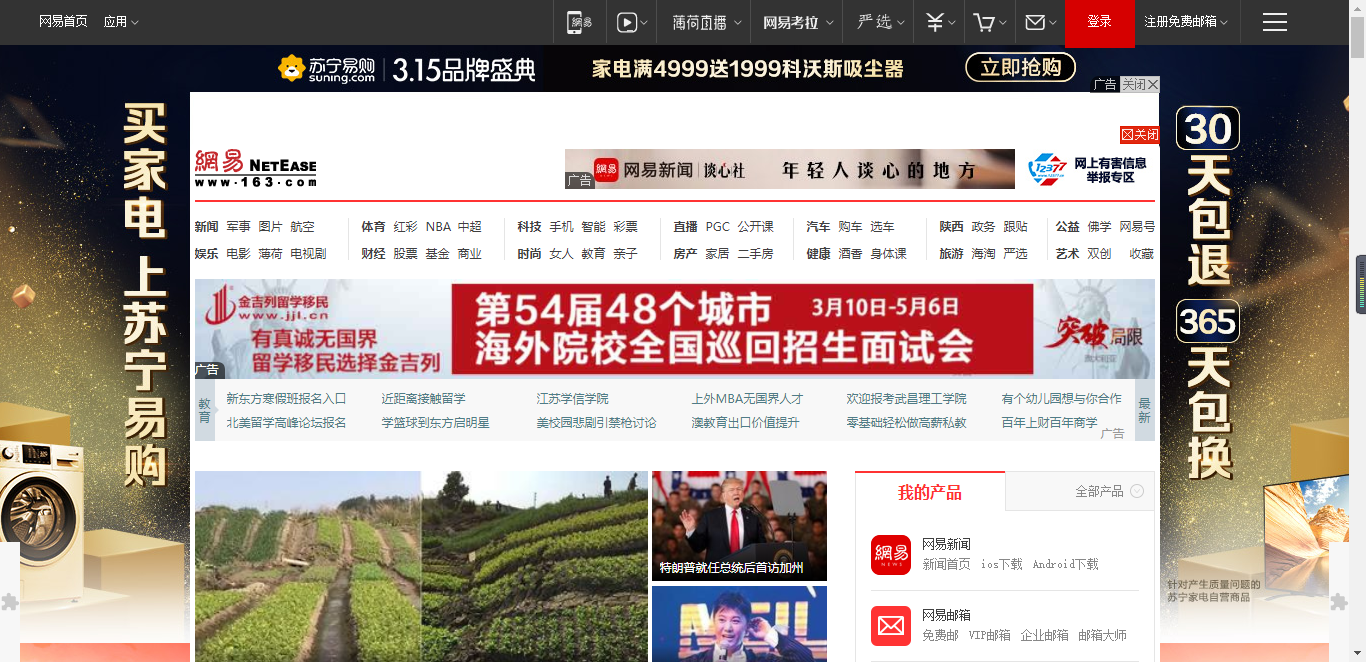Close the top banner ad with 关闭
Viewport: 1366px width, 662px height.
[x=1140, y=85]
